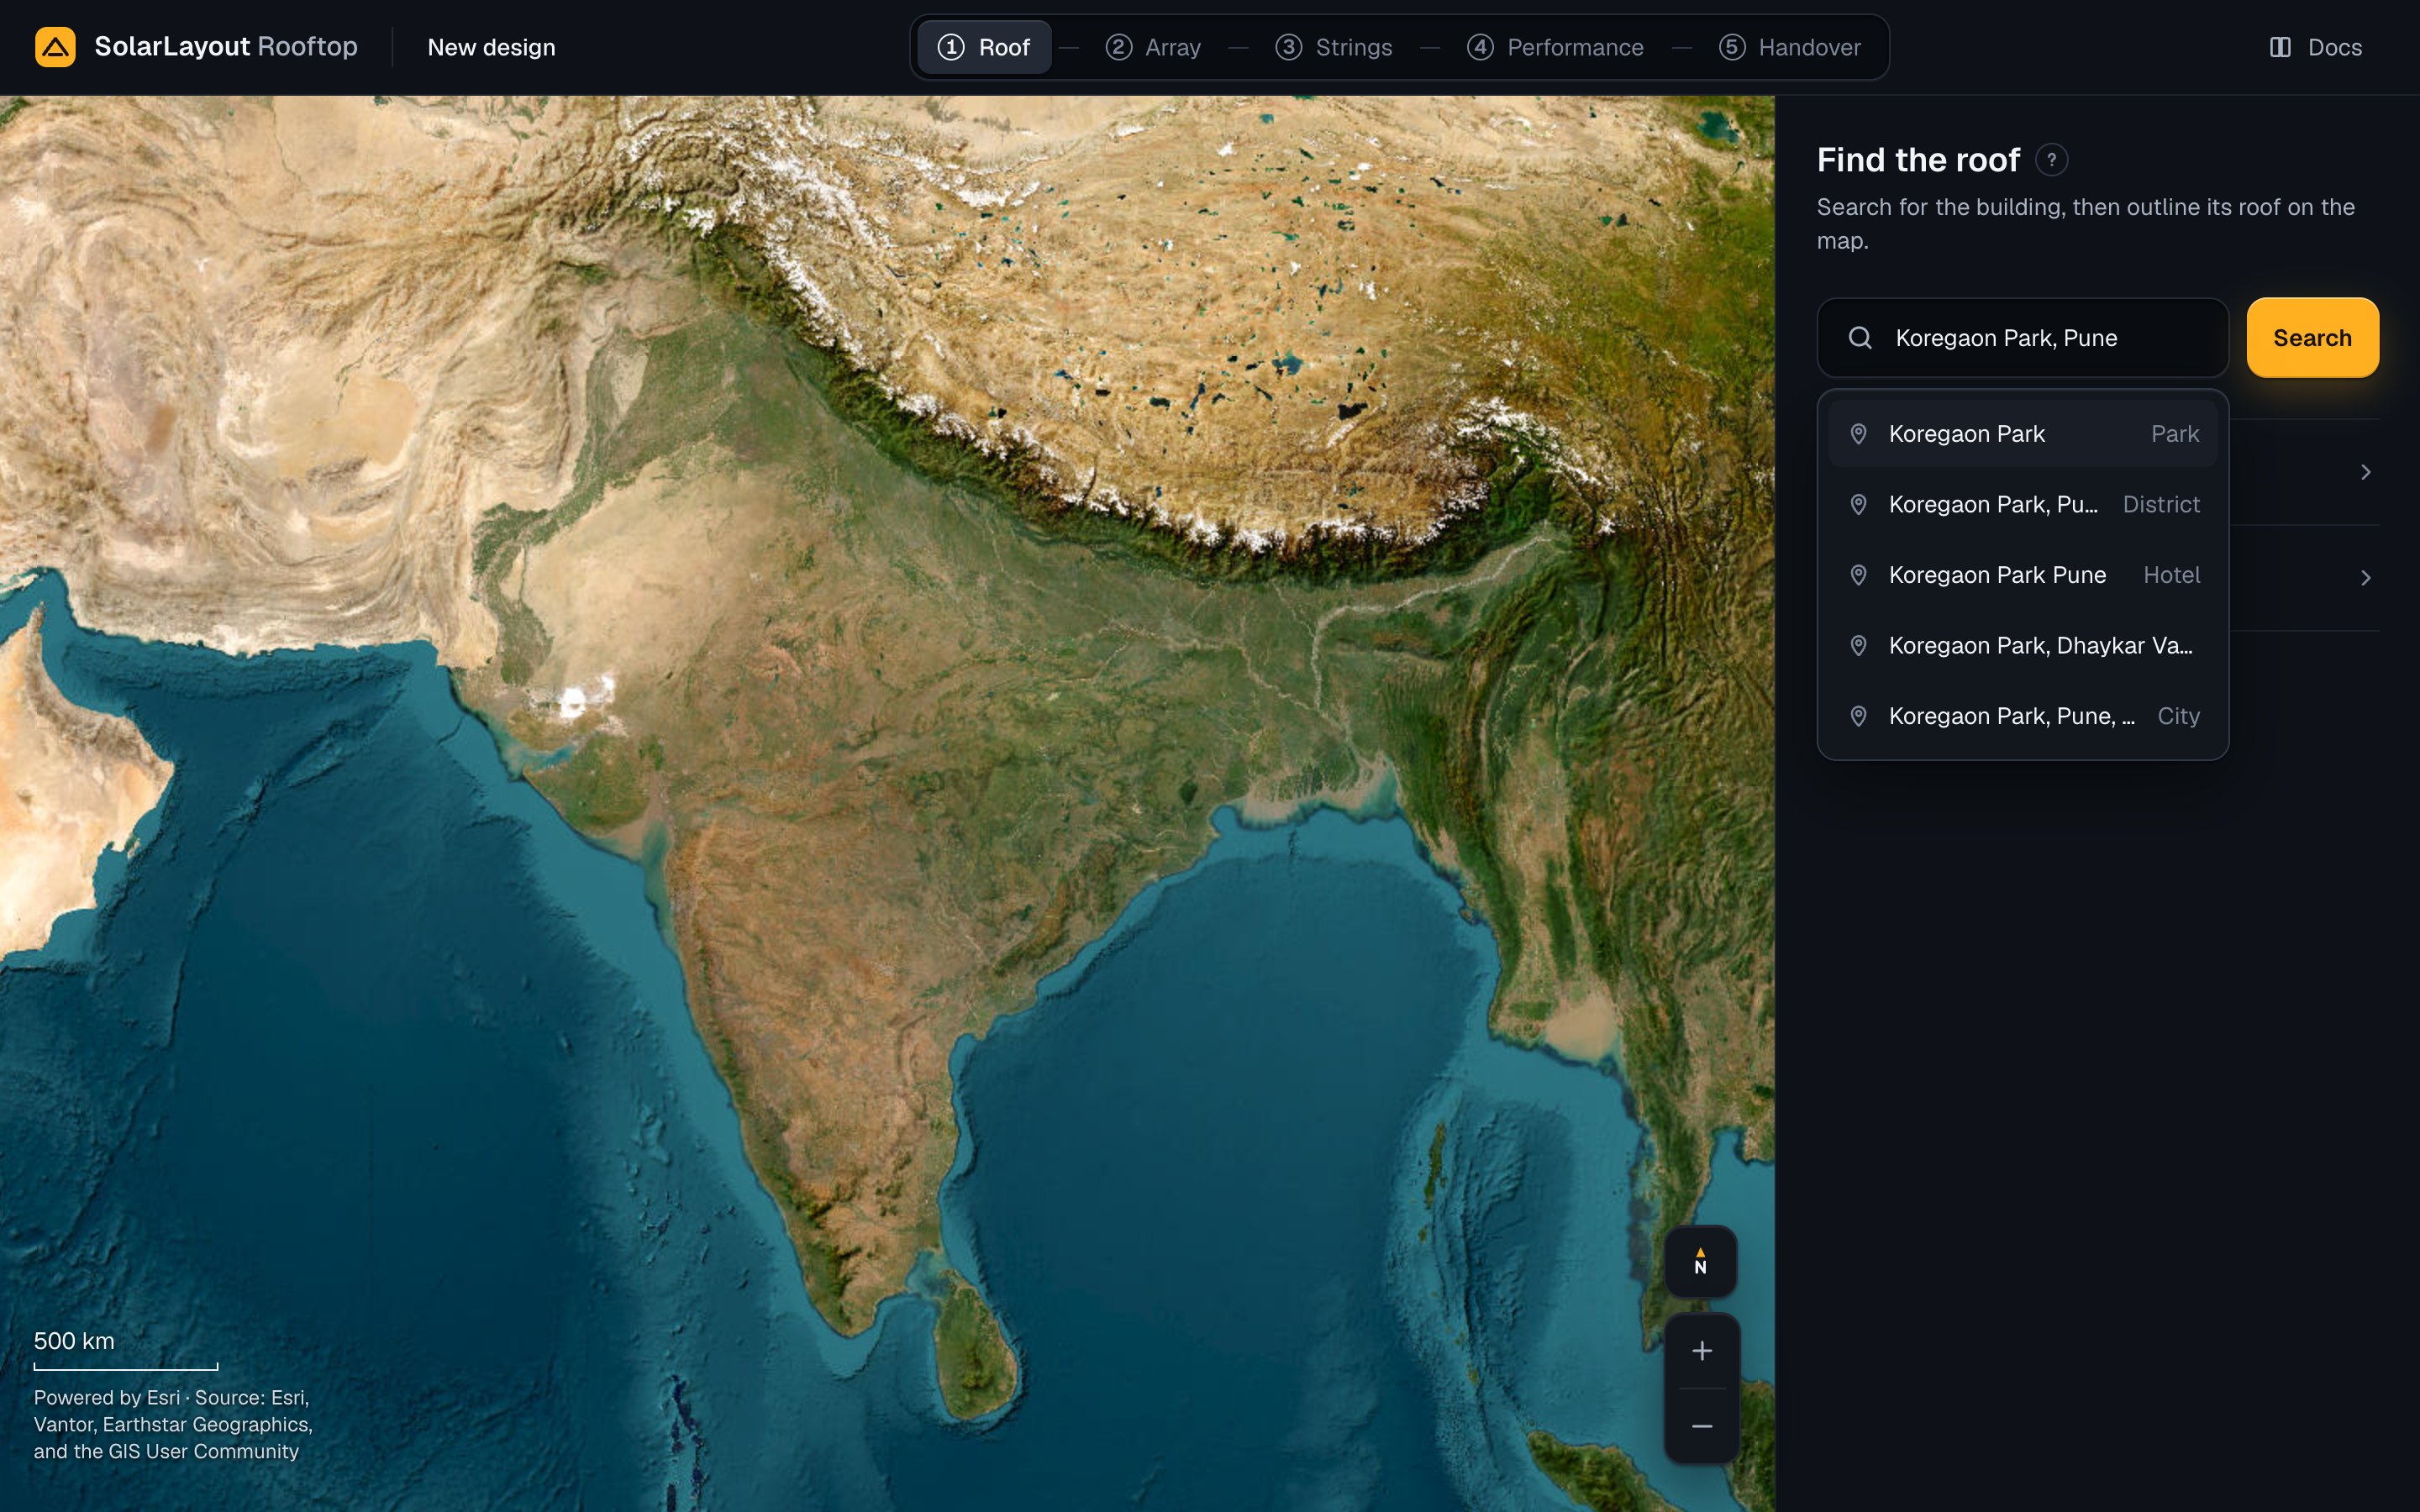Click the magnifier icon in search field
Viewport: 2420px width, 1512px height.
1860,338
